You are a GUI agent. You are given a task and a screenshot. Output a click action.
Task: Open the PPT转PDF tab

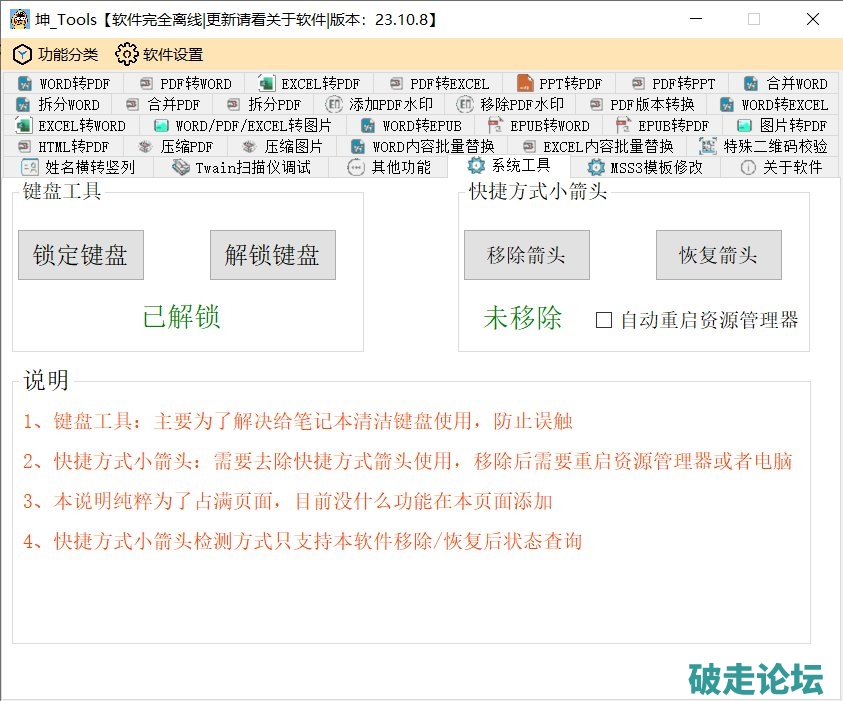point(560,84)
